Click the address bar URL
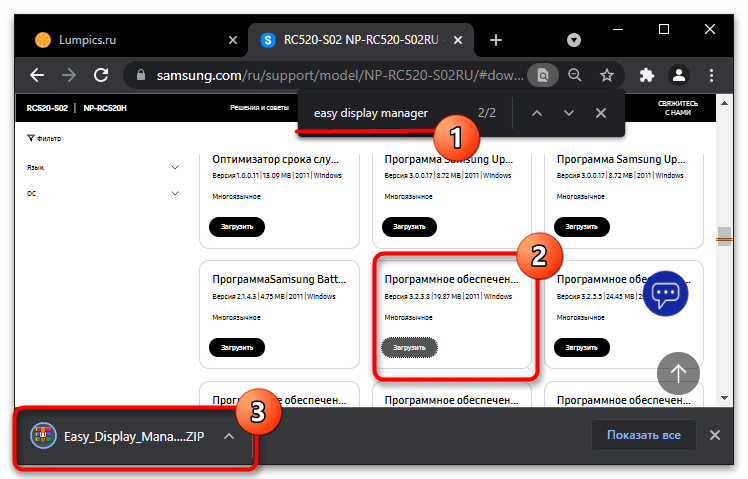This screenshot has height=479, width=748. point(340,75)
